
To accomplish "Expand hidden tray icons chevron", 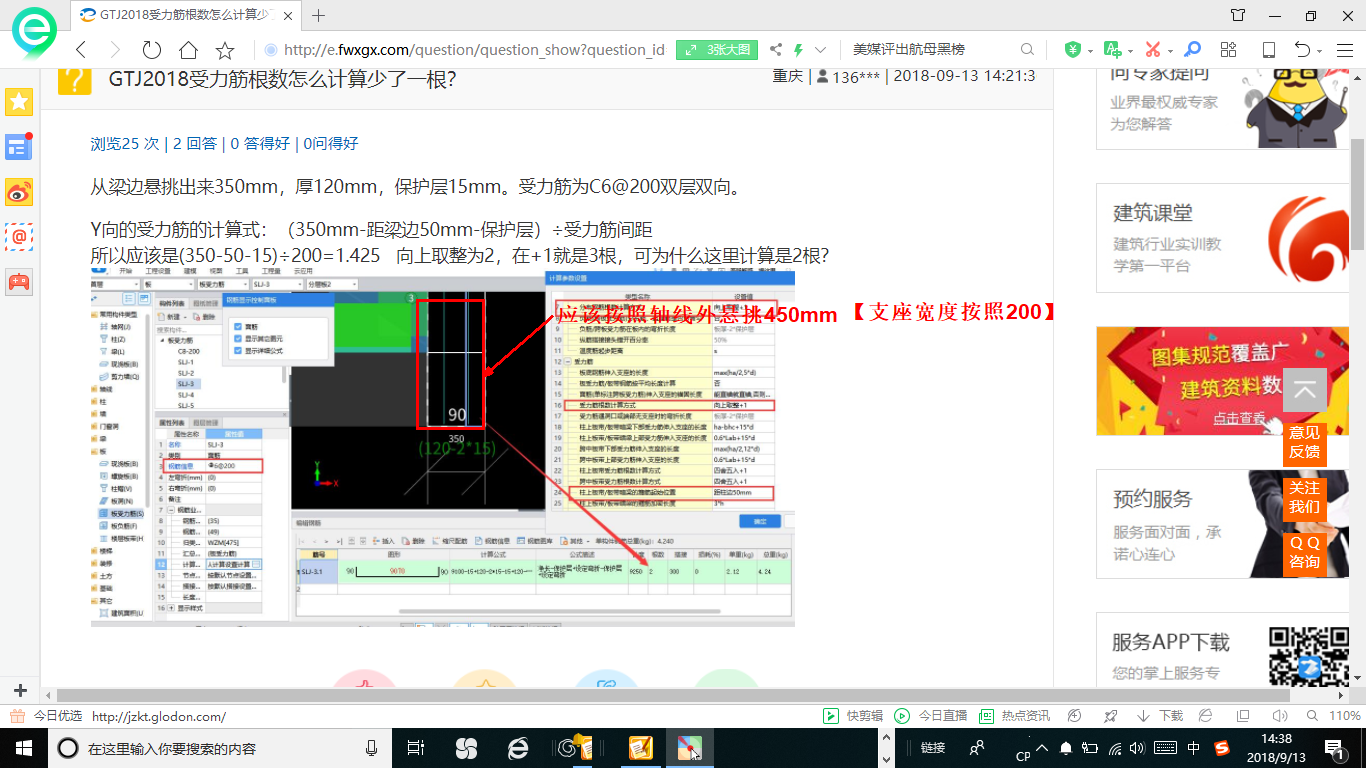I will click(x=1043, y=748).
